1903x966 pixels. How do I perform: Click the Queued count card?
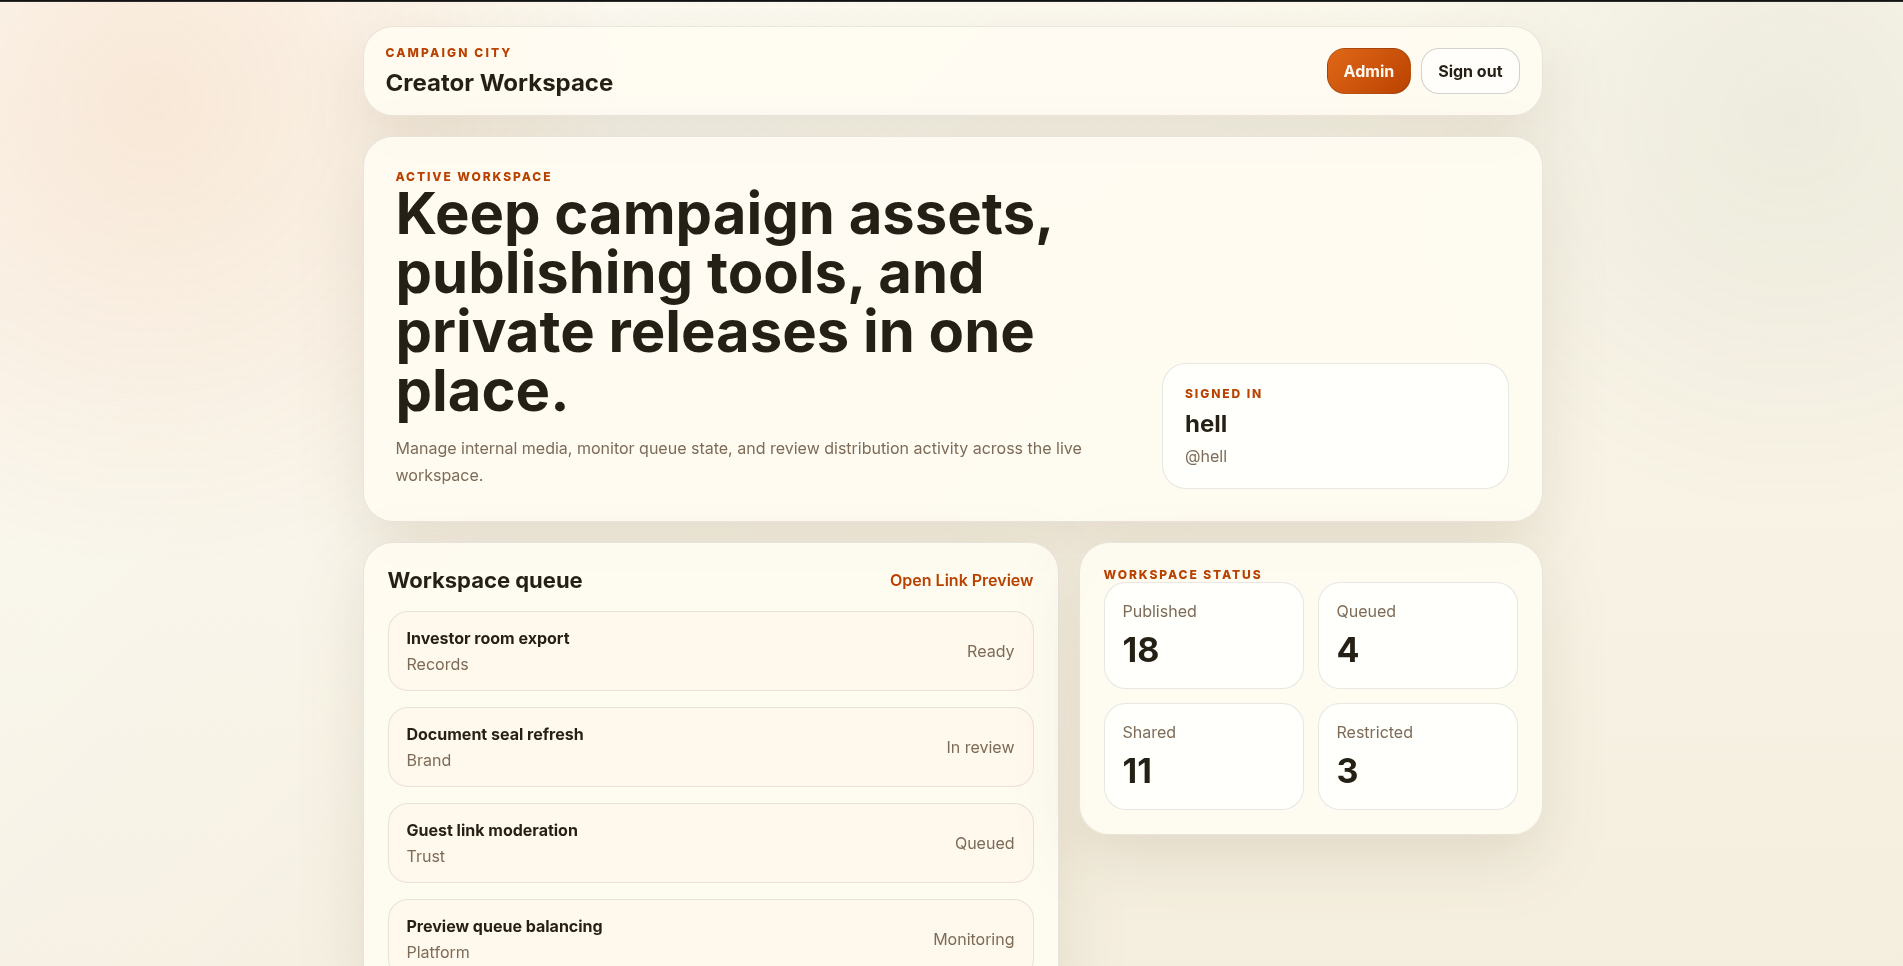(1416, 636)
